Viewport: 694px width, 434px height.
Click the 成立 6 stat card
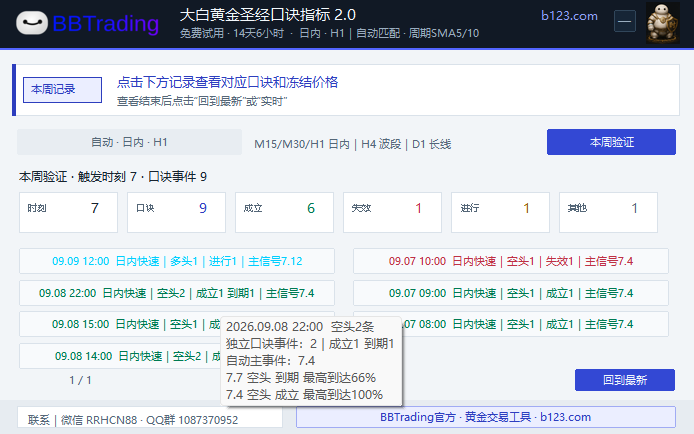tap(285, 212)
